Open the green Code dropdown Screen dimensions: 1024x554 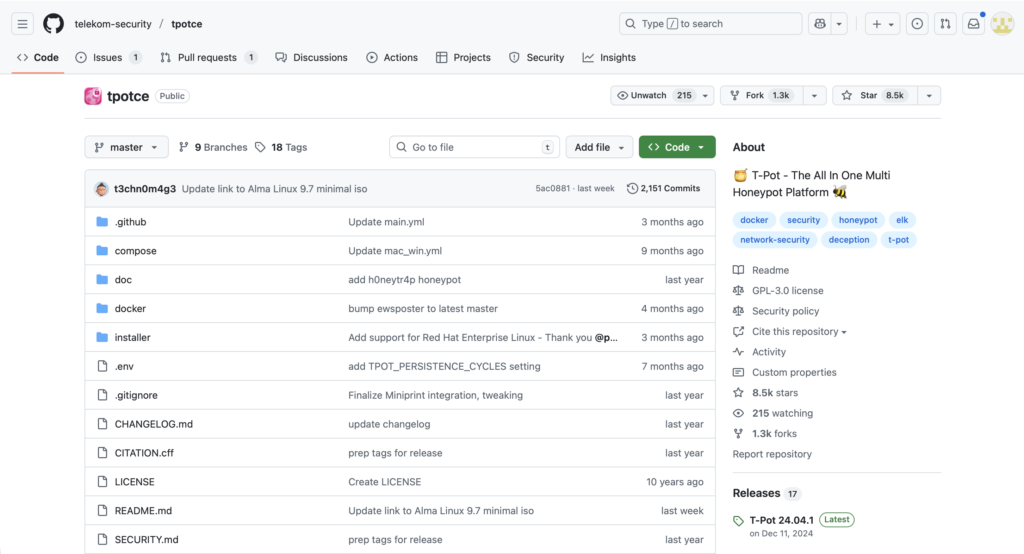(x=677, y=147)
